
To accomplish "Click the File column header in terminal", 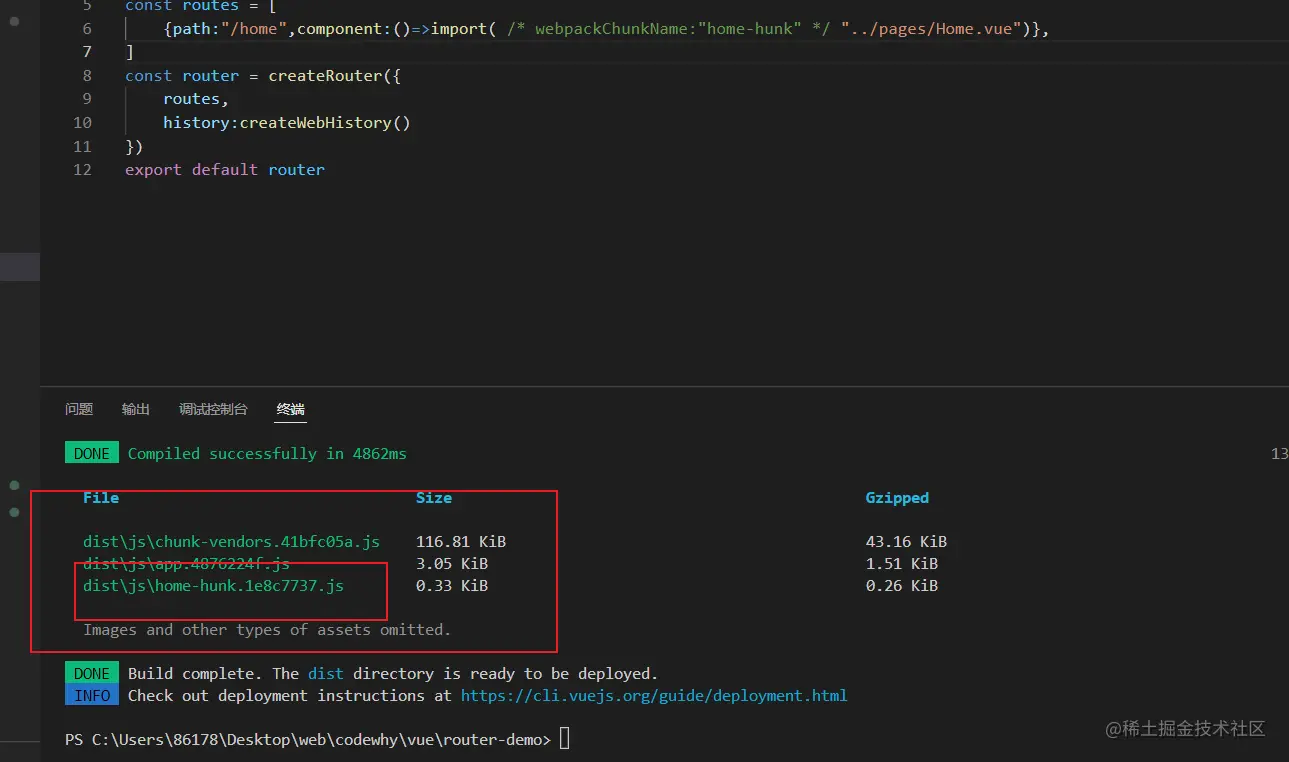I will pyautogui.click(x=101, y=497).
